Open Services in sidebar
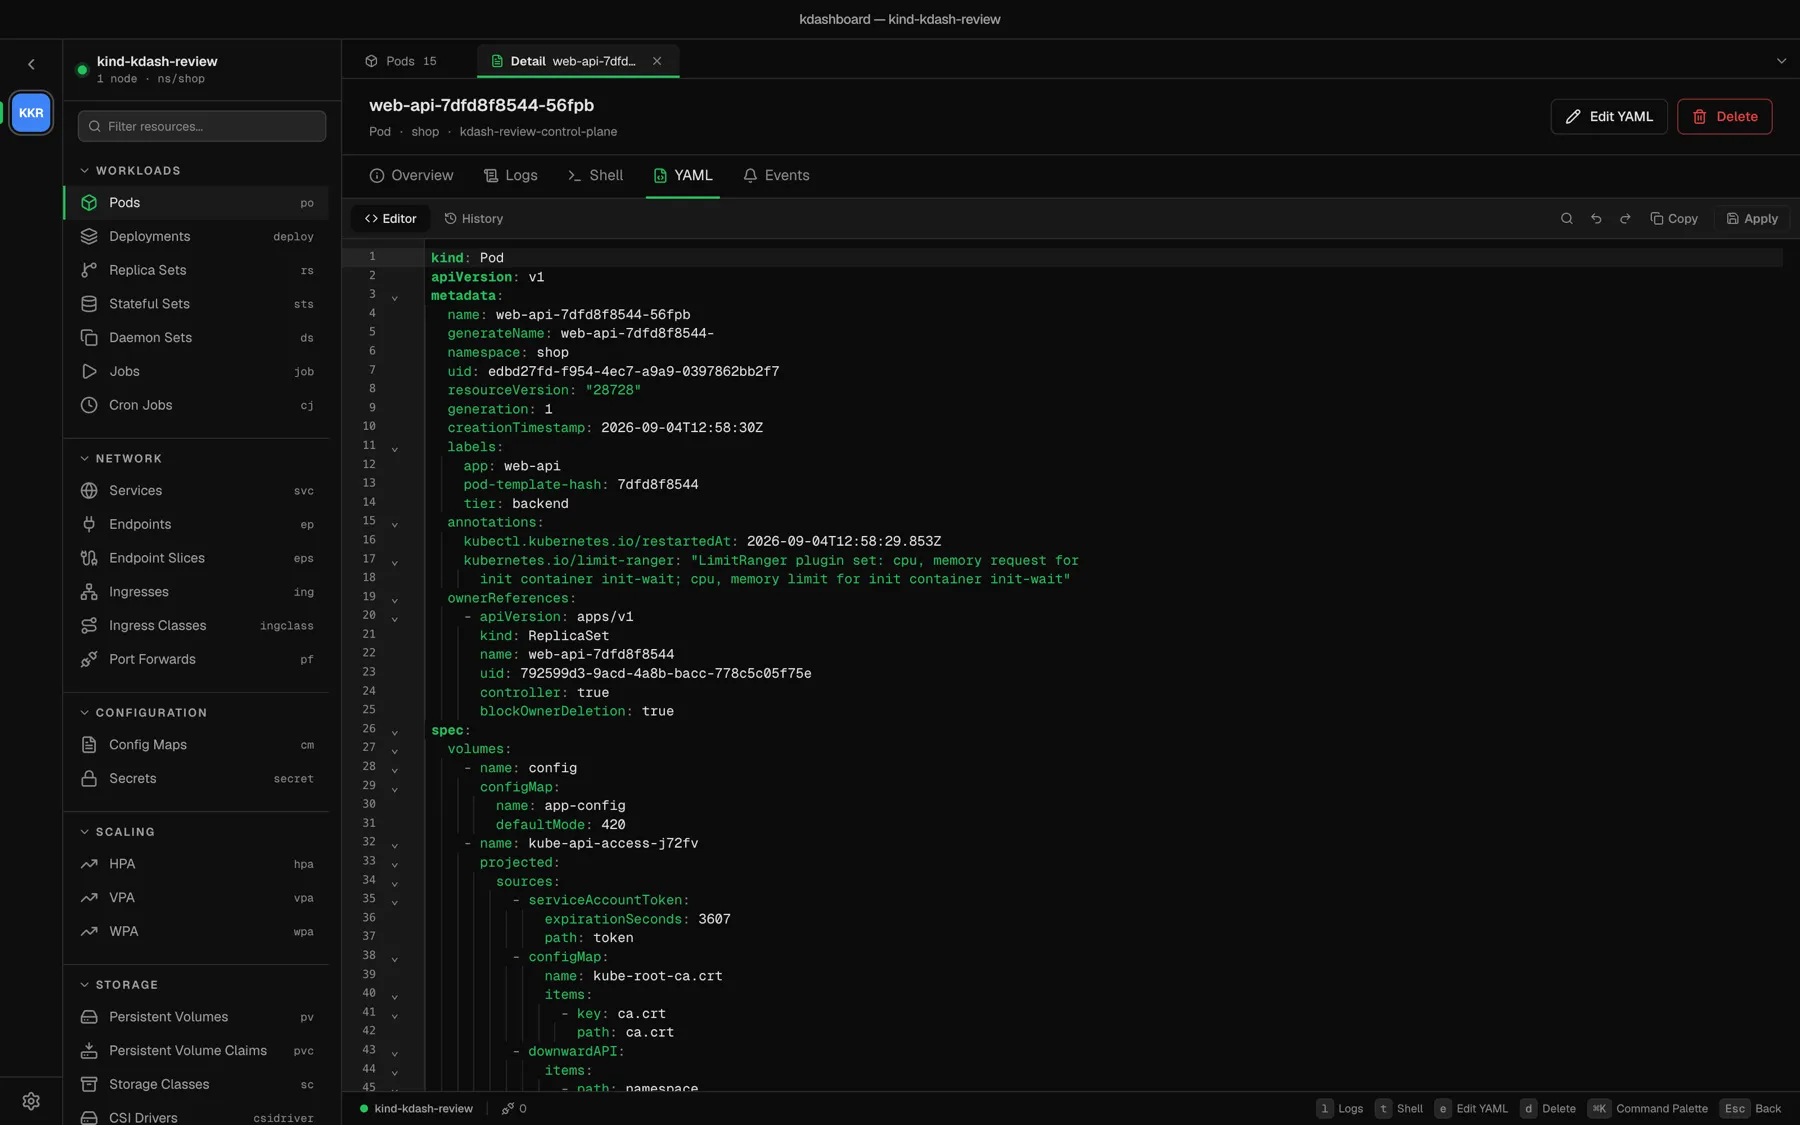Image resolution: width=1800 pixels, height=1125 pixels. 196,490
